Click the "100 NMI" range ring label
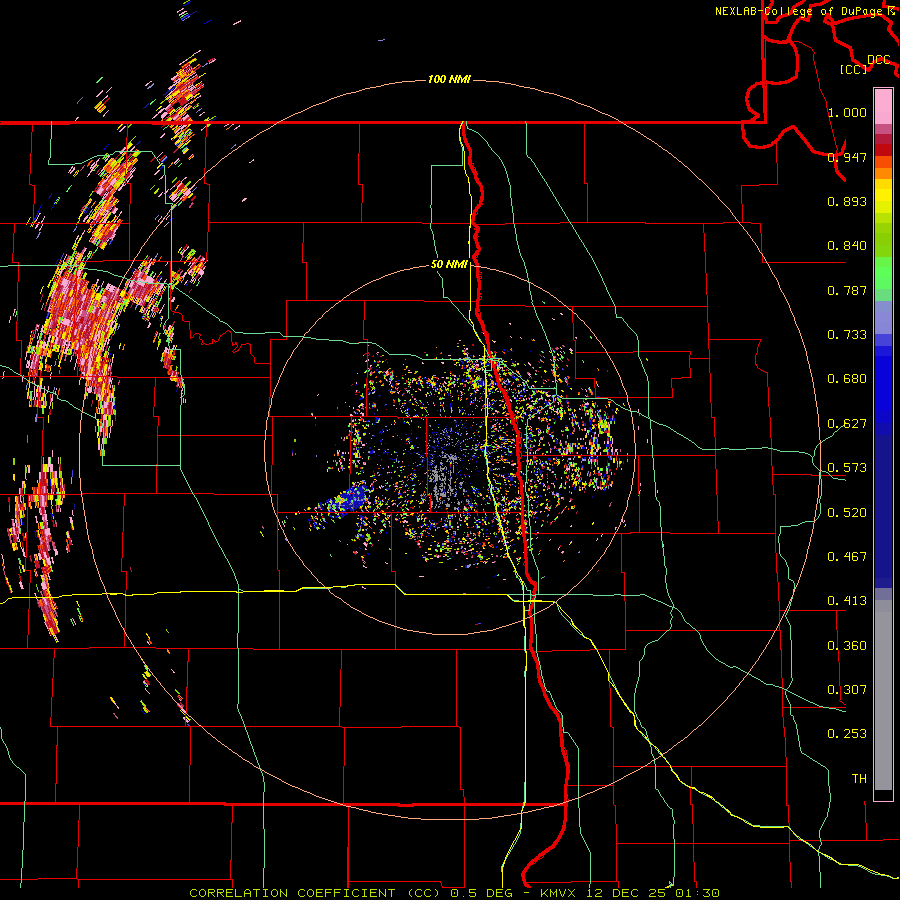This screenshot has height=900, width=900. coord(449,79)
